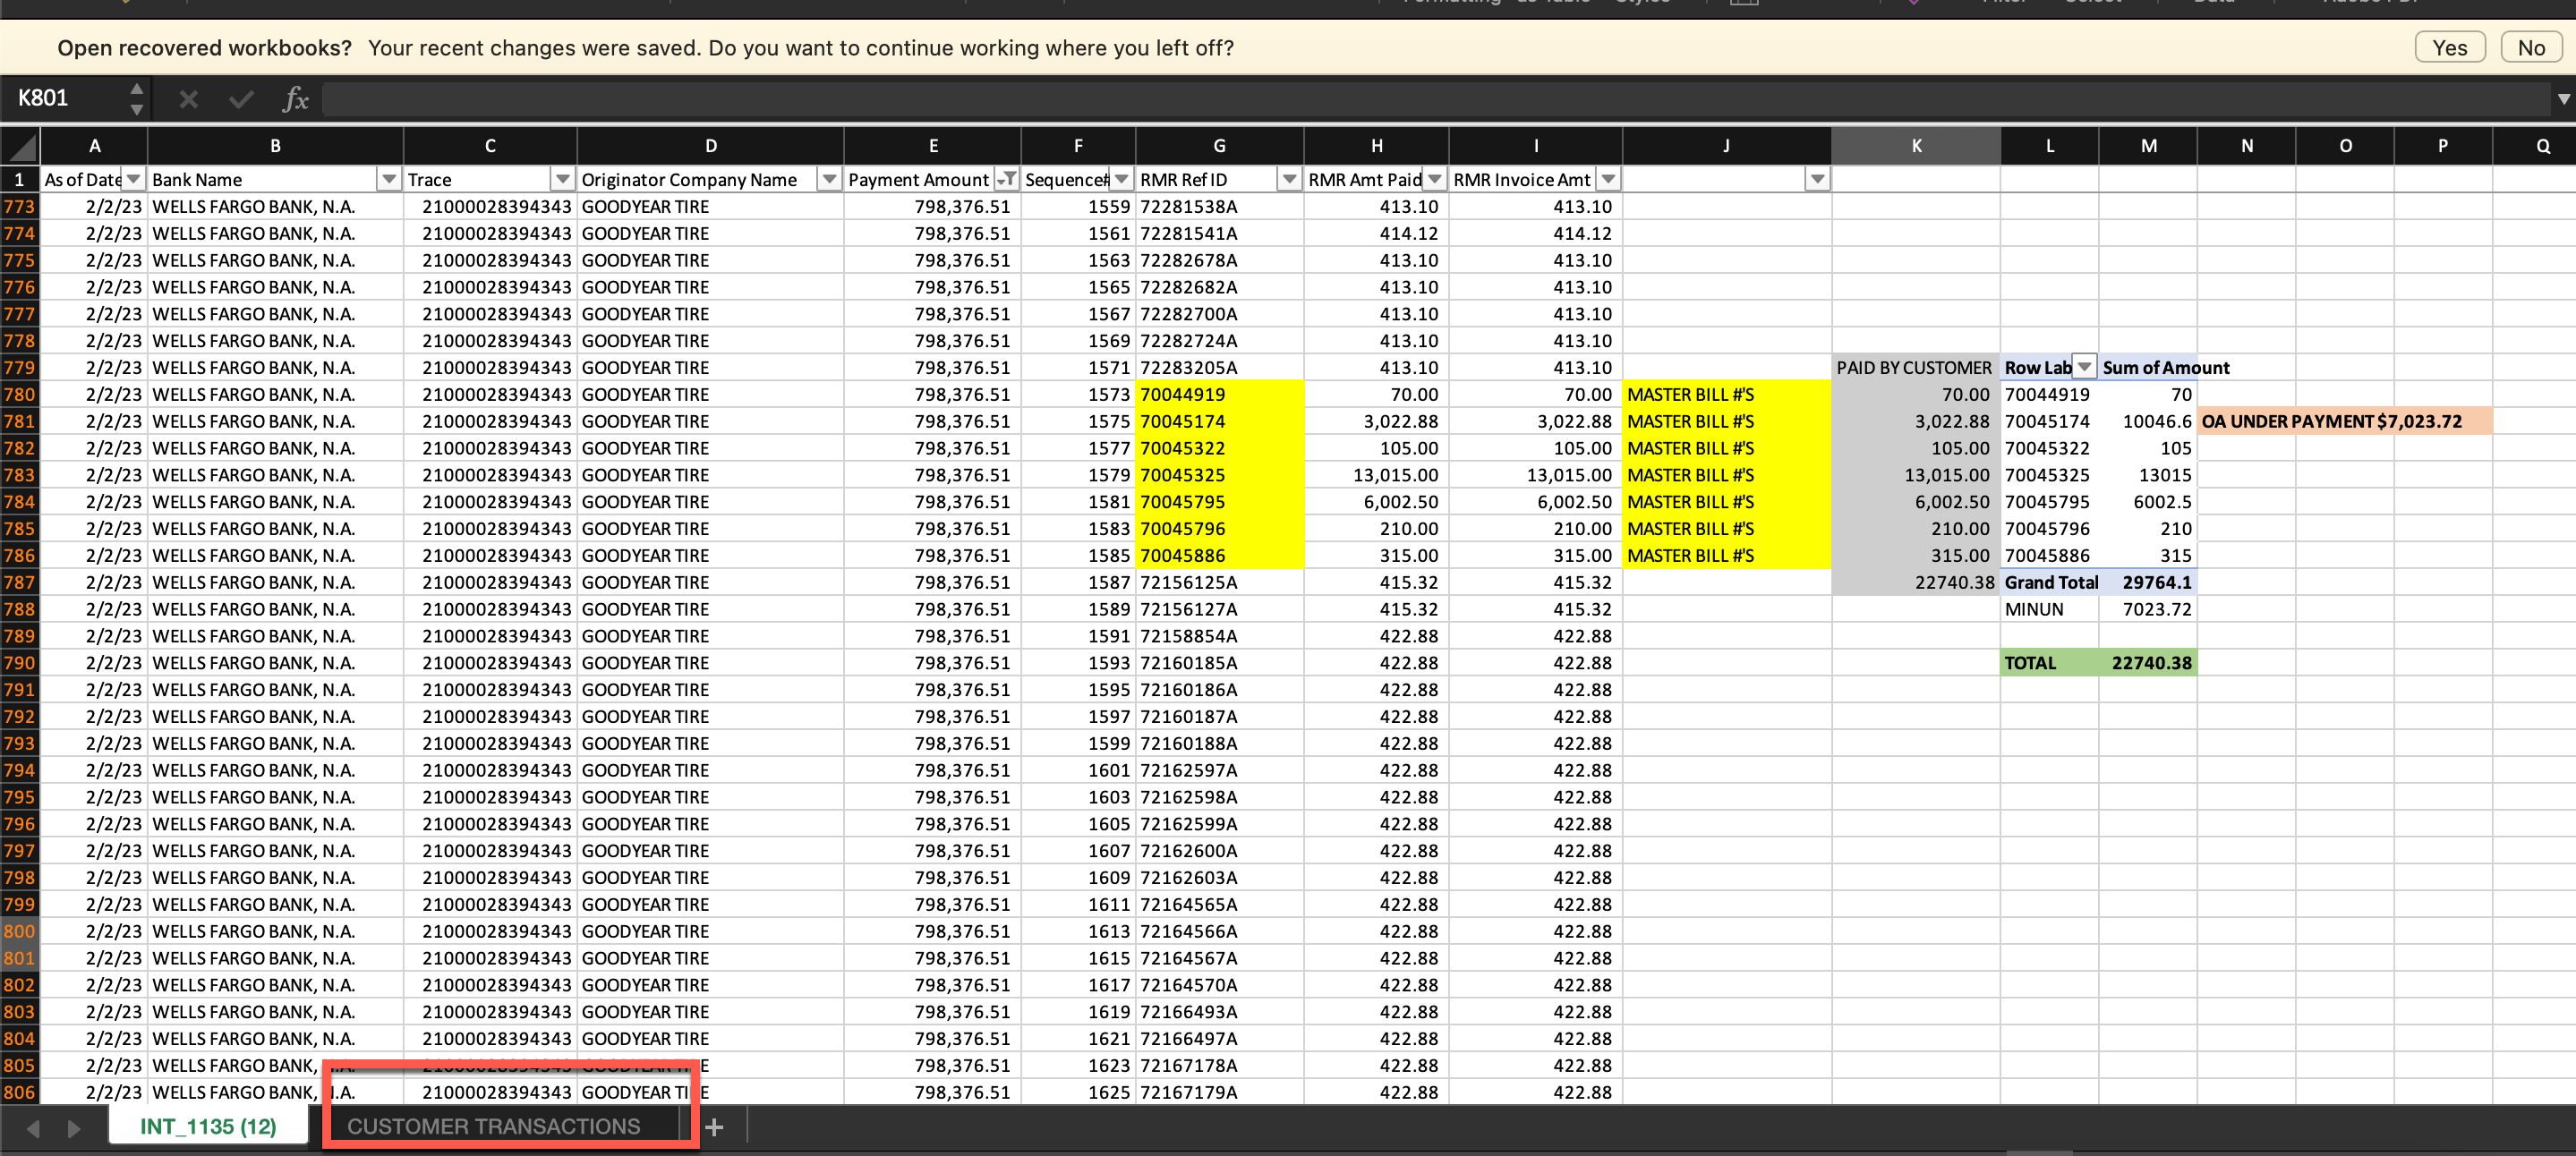Open pivot Row Labels filter dropdown
Viewport: 2576px width, 1156px height.
coord(2084,367)
